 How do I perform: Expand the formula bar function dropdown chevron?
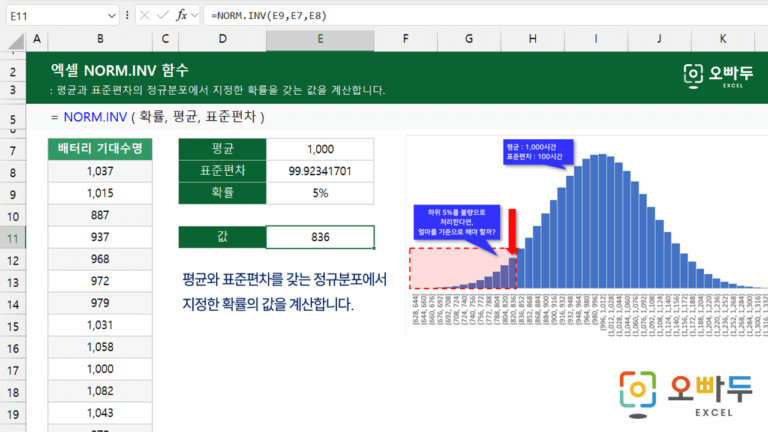[x=194, y=16]
